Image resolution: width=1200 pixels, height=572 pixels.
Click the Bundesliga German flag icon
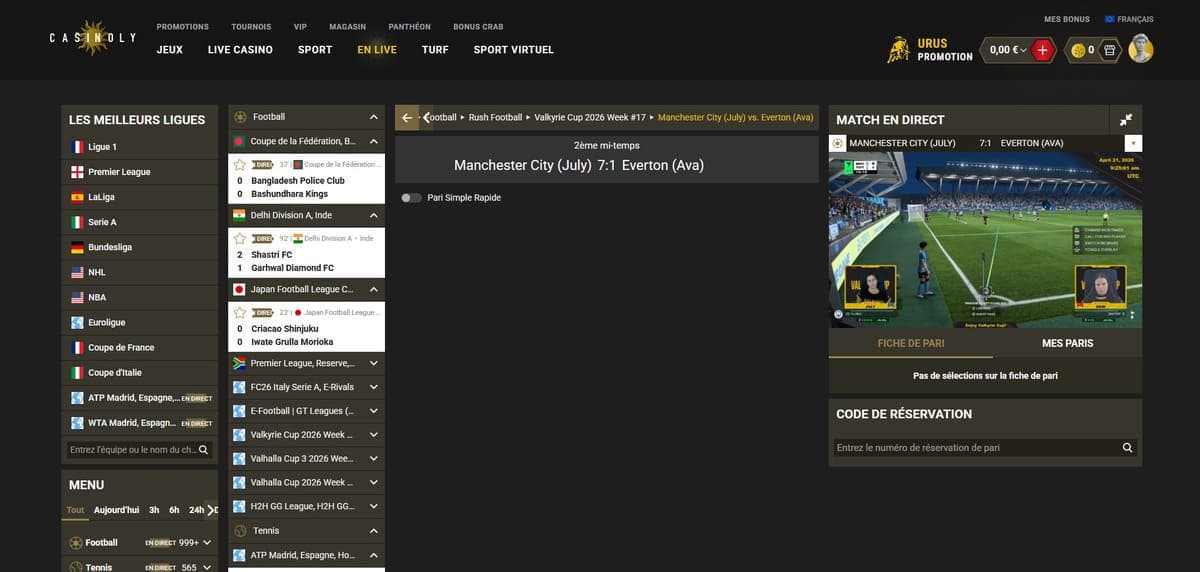(77, 247)
